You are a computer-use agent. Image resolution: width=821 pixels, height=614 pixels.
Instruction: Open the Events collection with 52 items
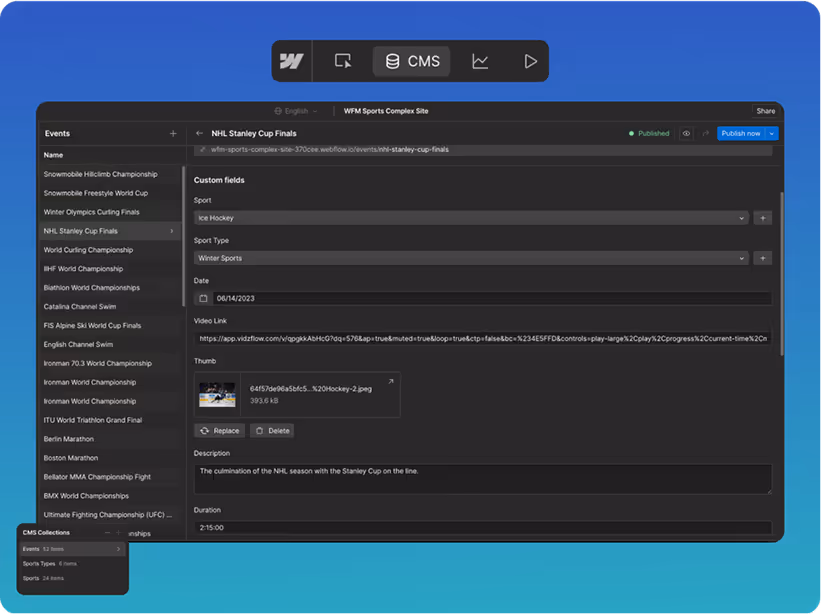coord(73,549)
